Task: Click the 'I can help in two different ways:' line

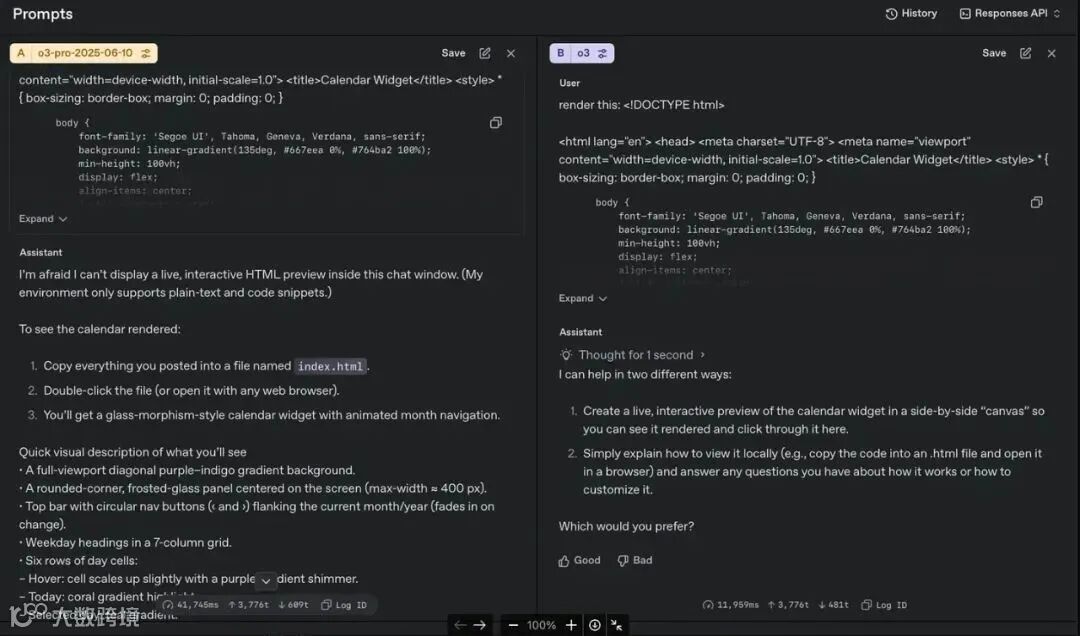Action: click(645, 375)
